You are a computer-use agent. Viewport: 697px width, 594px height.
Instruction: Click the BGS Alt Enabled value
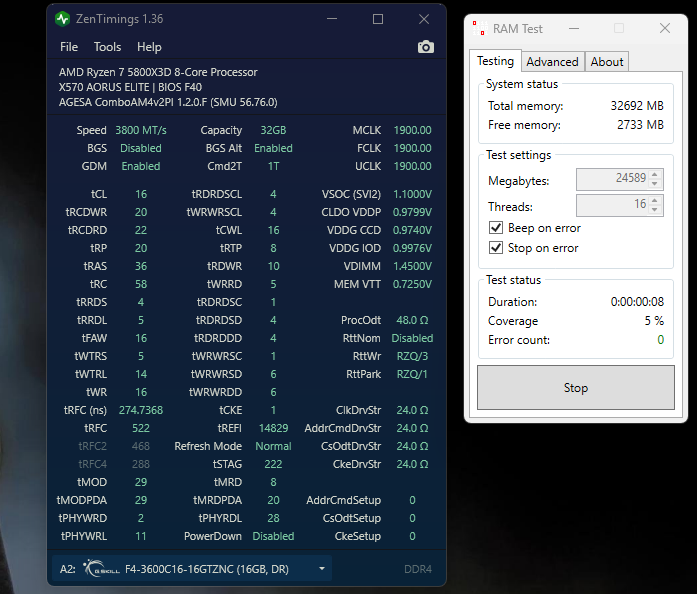pos(273,148)
